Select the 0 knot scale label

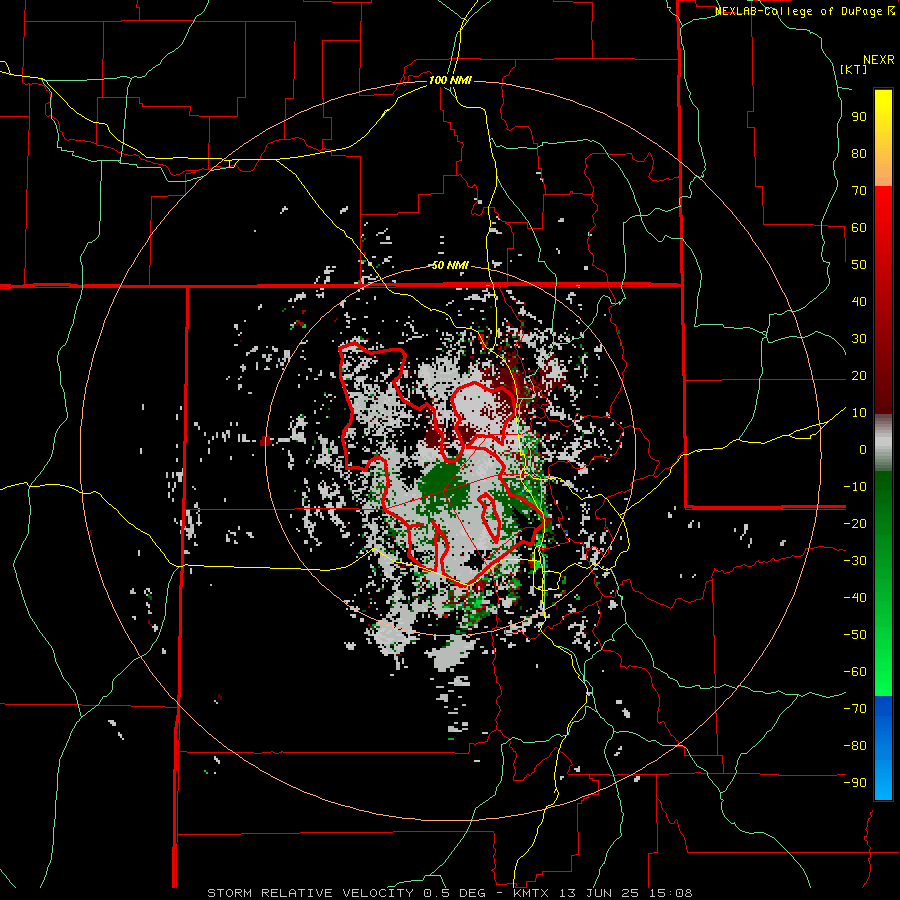863,449
